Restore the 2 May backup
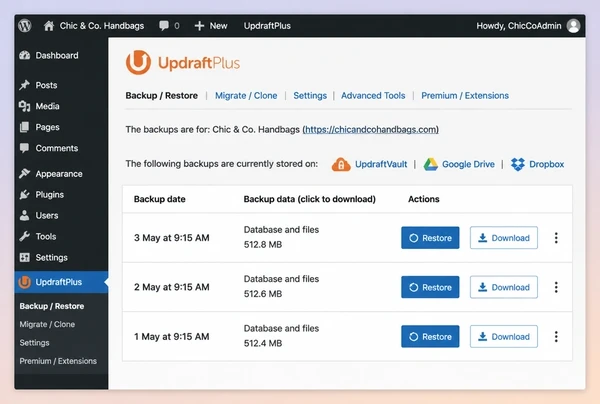 pyautogui.click(x=430, y=287)
